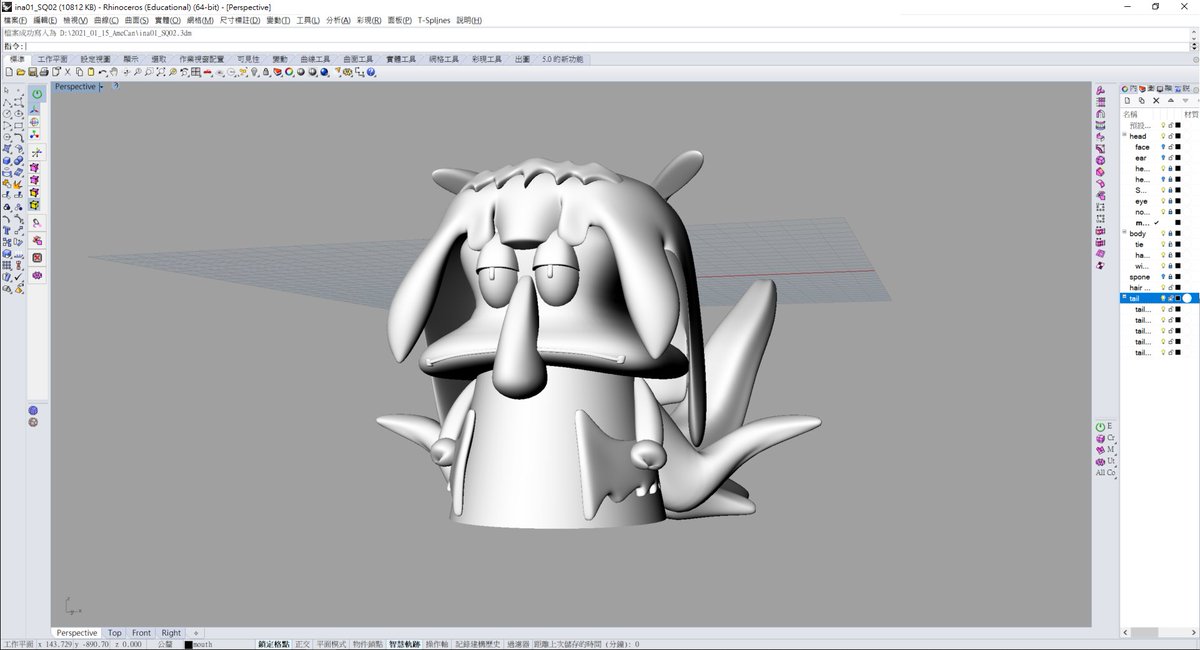Click the purple flower icon in left toolbar
Viewport: 1200px width, 650px height.
[37, 274]
